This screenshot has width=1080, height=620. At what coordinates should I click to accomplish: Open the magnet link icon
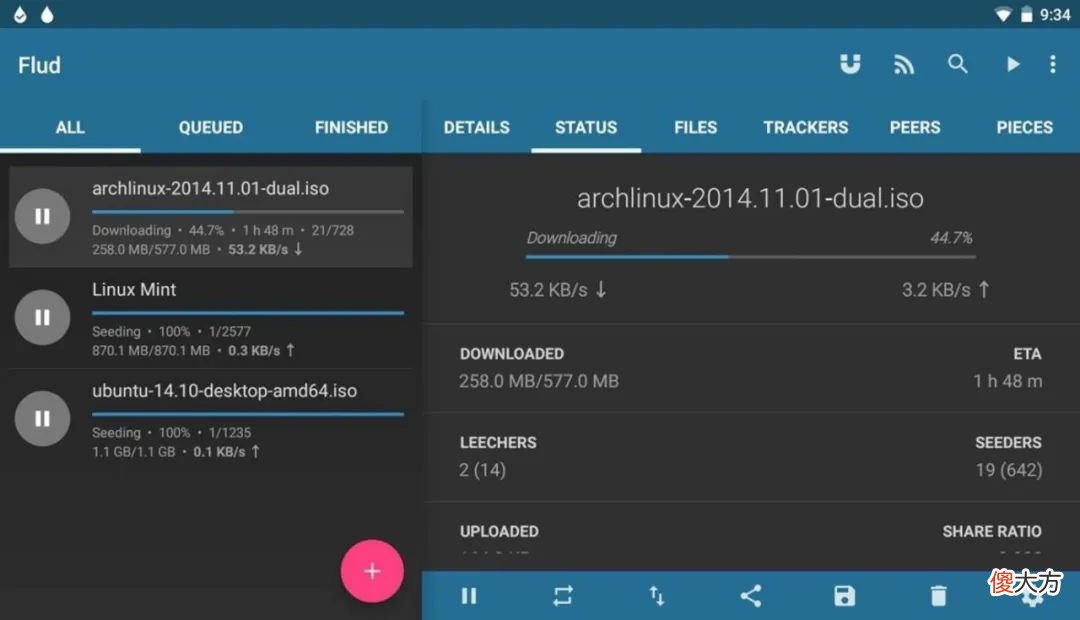[x=850, y=64]
